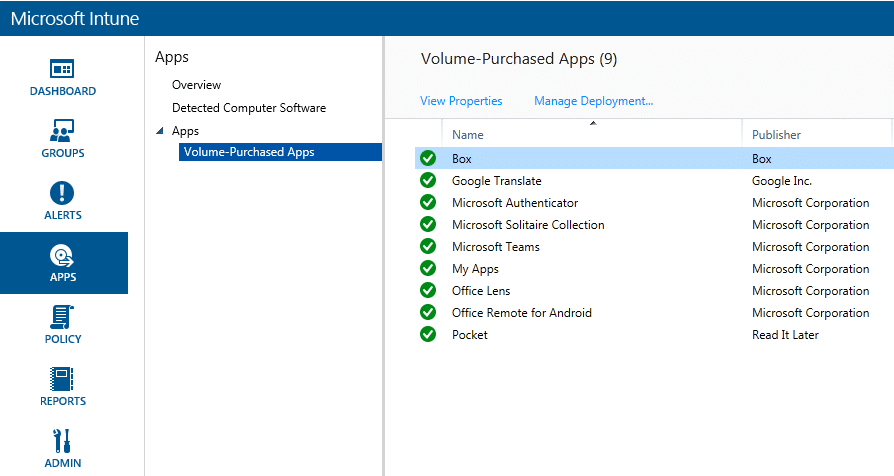
Task: Click green status check next to Google Translate
Action: [428, 180]
